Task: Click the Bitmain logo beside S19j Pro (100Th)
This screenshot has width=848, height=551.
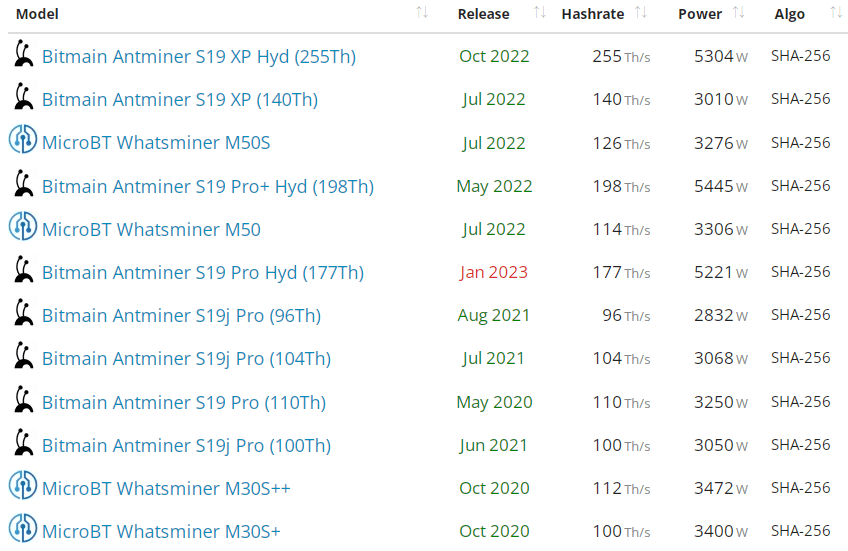Action: click(23, 442)
